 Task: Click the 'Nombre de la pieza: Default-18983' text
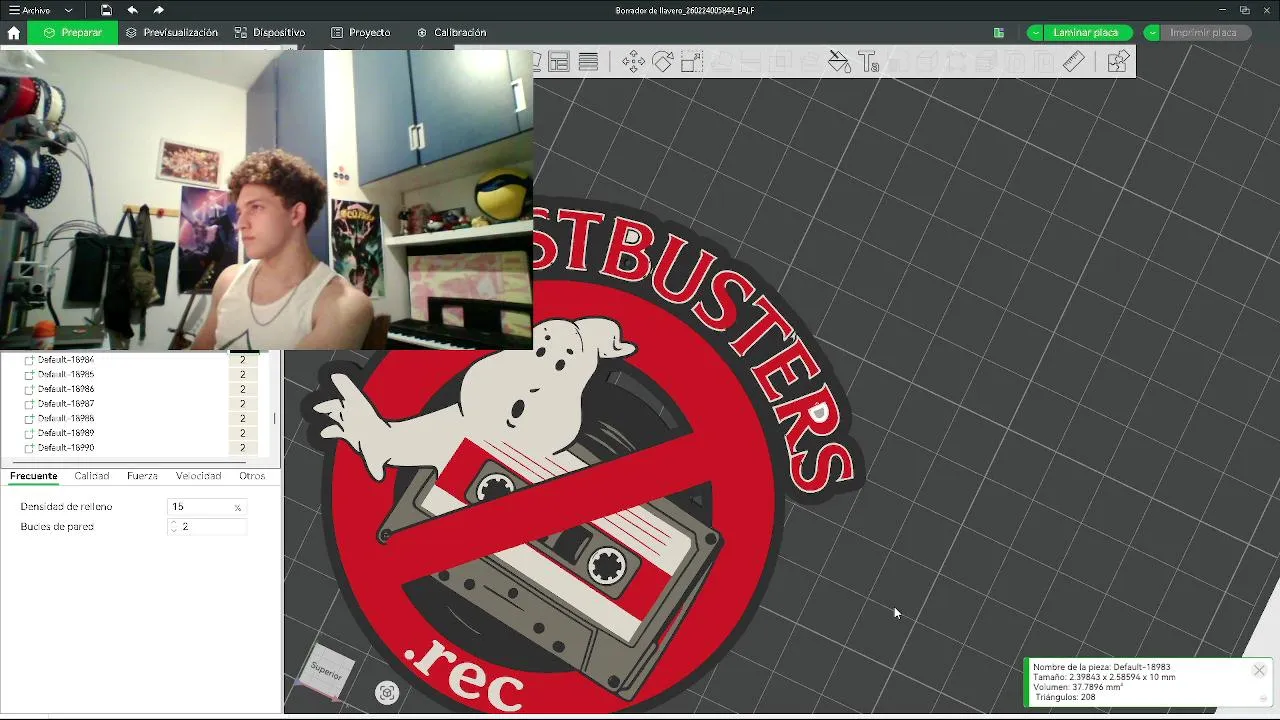(1101, 667)
